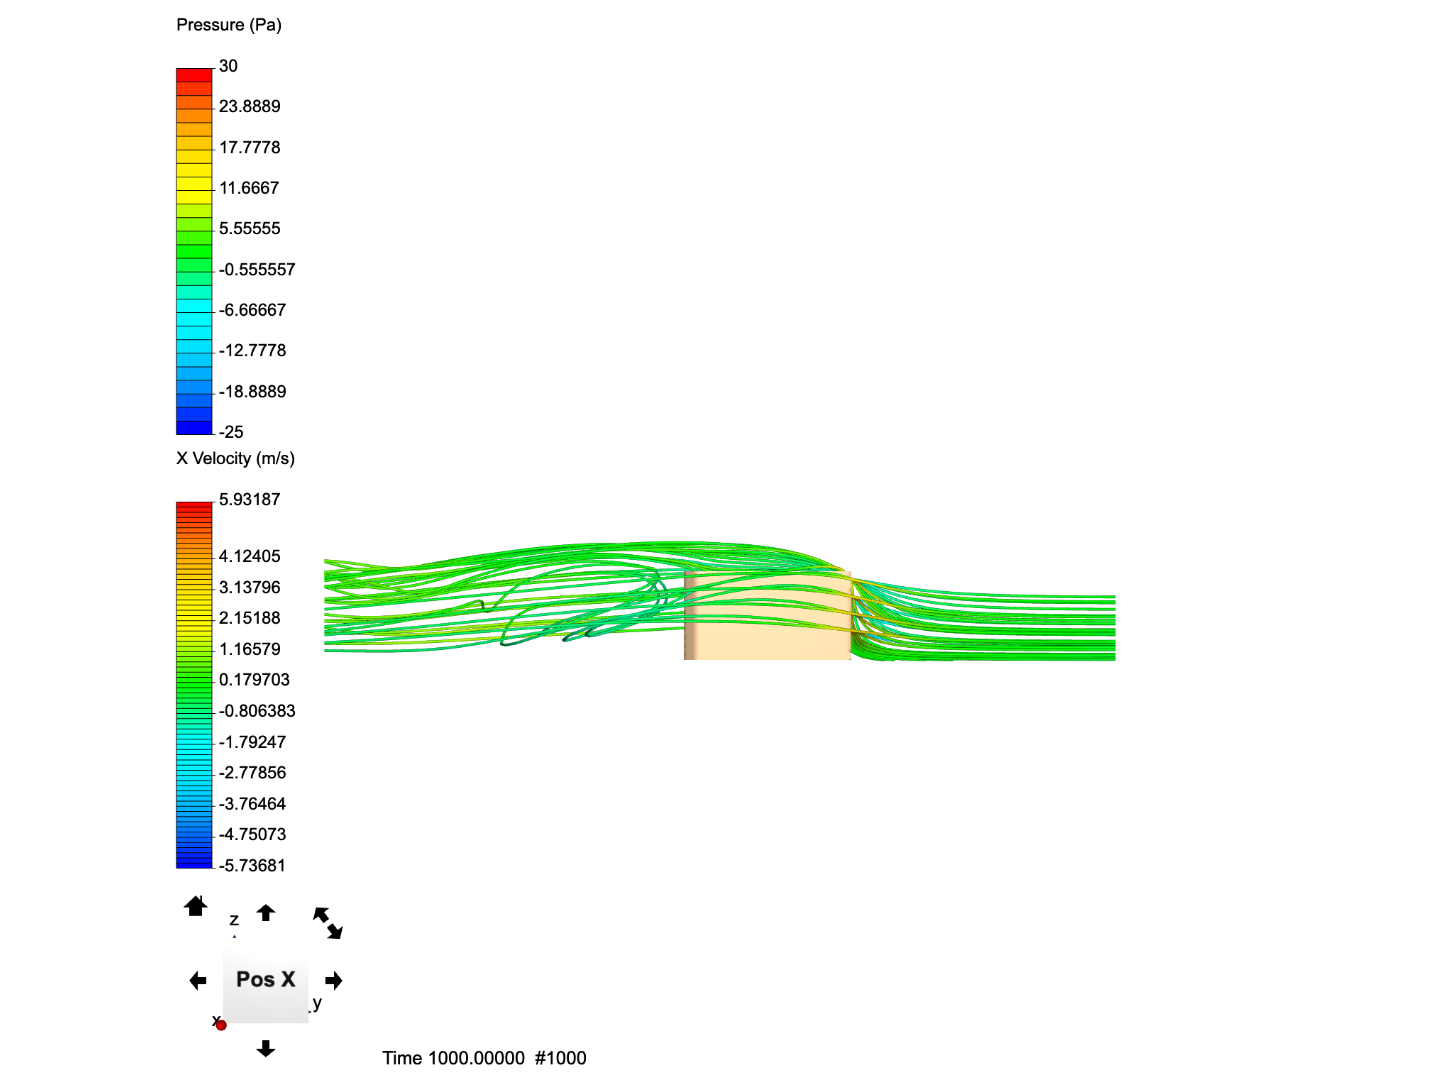1440x1080 pixels.
Task: Select velocity legend maximum 5.93187
Action: click(250, 499)
